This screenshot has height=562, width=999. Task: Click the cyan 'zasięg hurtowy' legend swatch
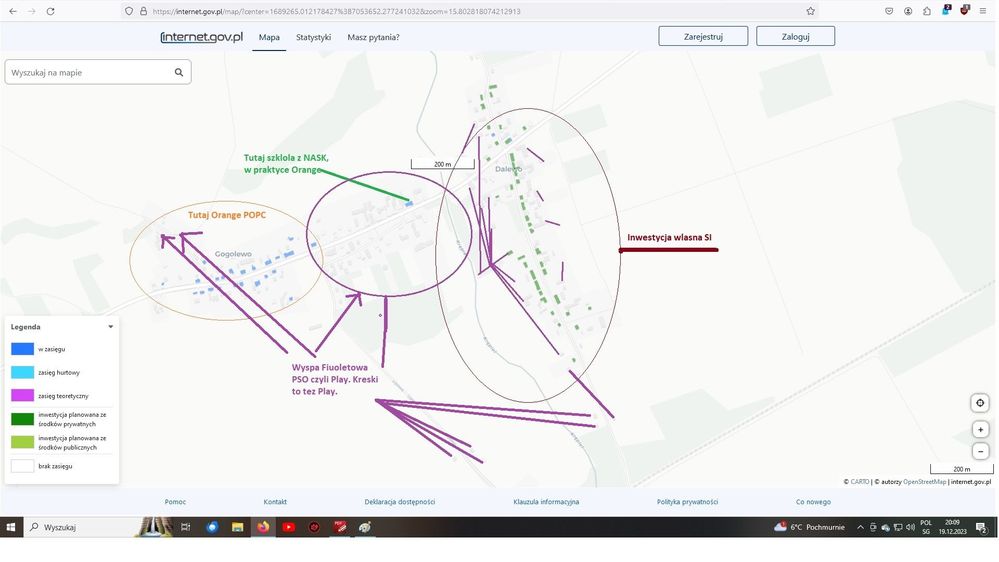(x=22, y=372)
